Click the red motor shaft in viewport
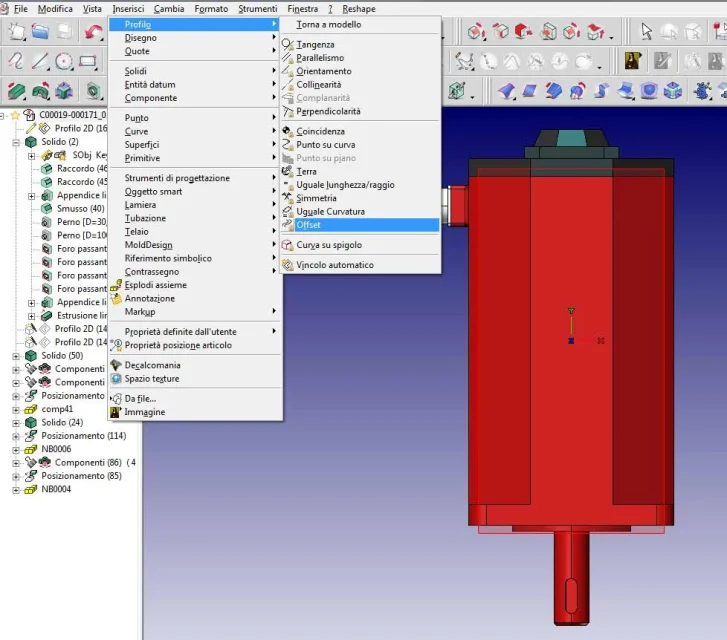The width and height of the screenshot is (727, 640). pyautogui.click(x=571, y=577)
